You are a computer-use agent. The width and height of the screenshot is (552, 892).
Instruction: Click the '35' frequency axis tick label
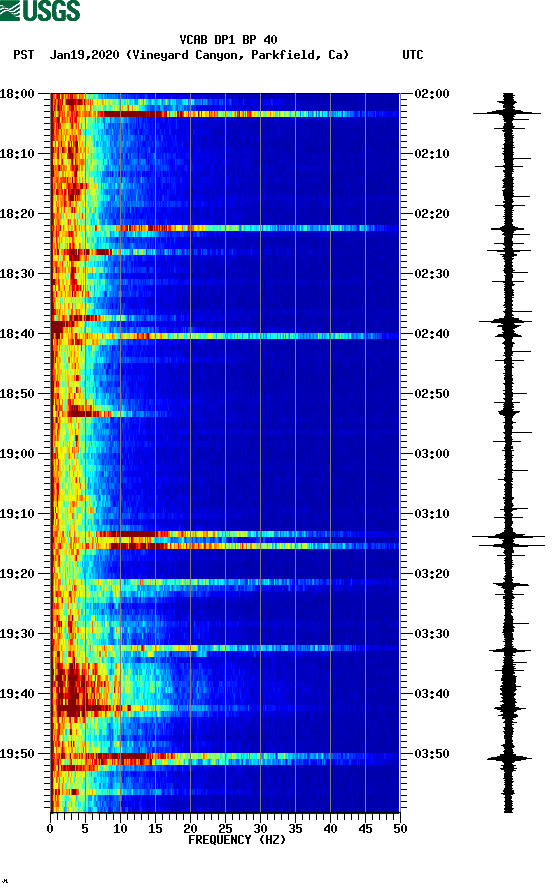(x=295, y=829)
